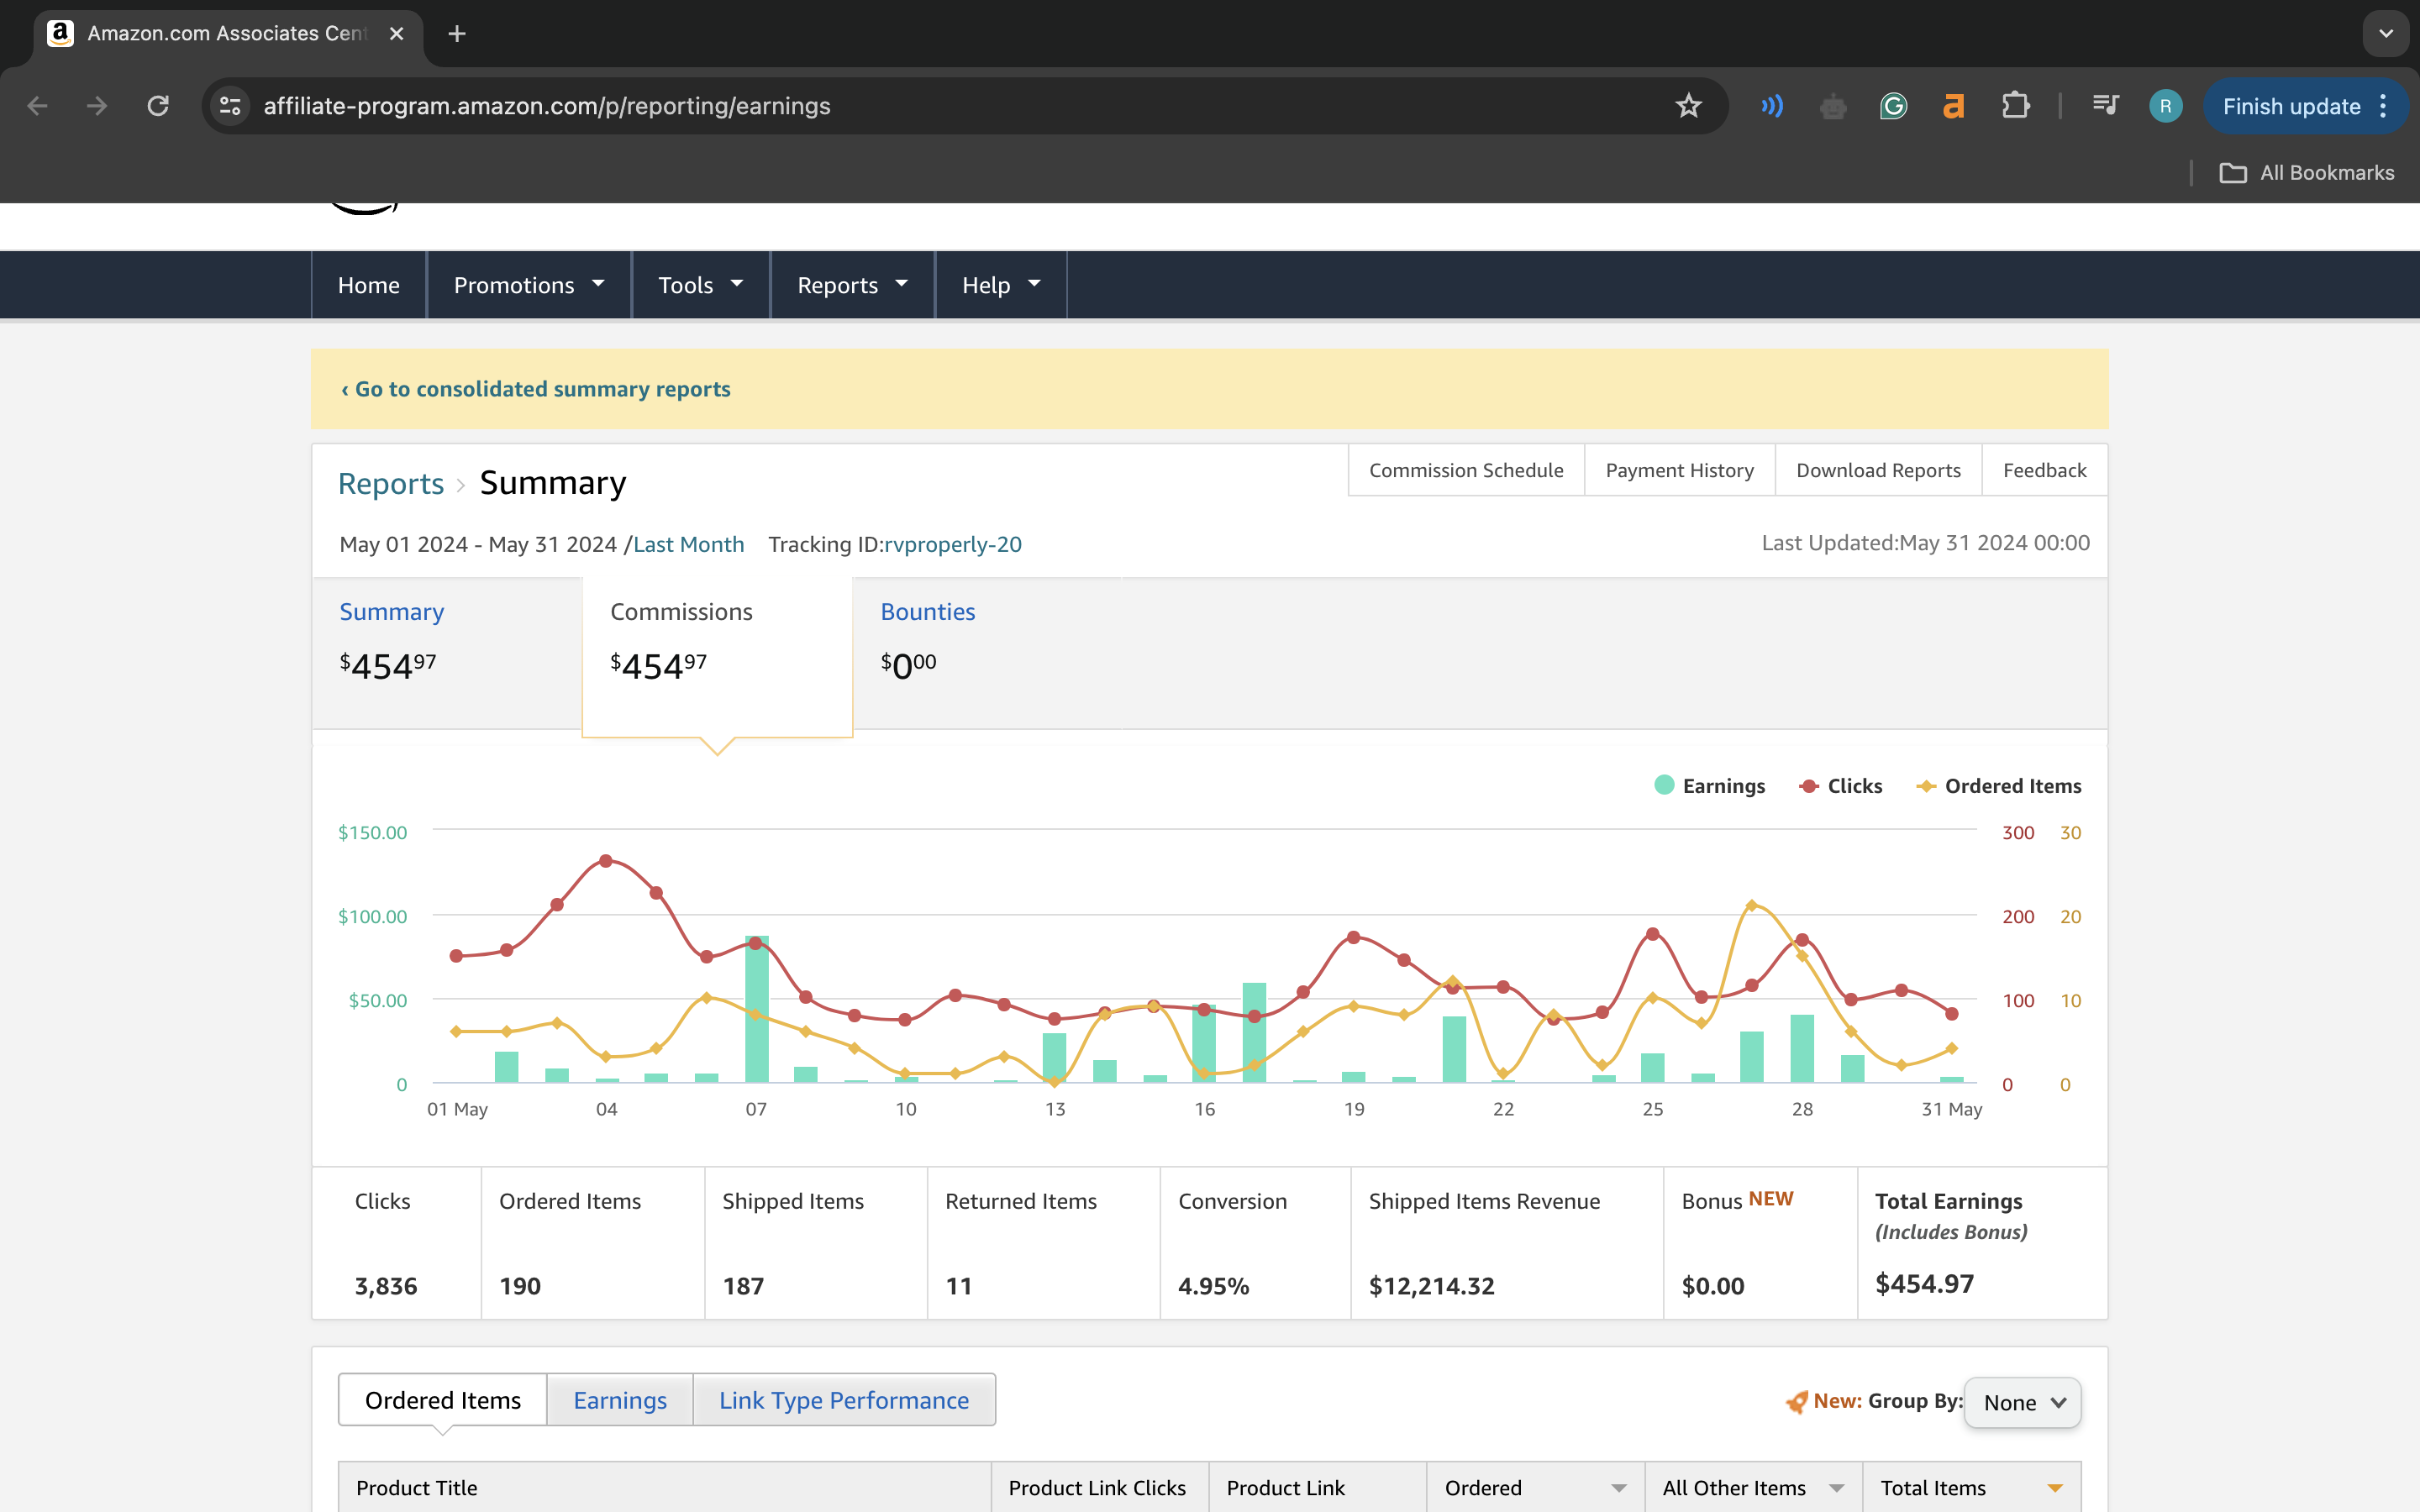Click the browser back arrow
Image resolution: width=2420 pixels, height=1512 pixels.
(37, 106)
